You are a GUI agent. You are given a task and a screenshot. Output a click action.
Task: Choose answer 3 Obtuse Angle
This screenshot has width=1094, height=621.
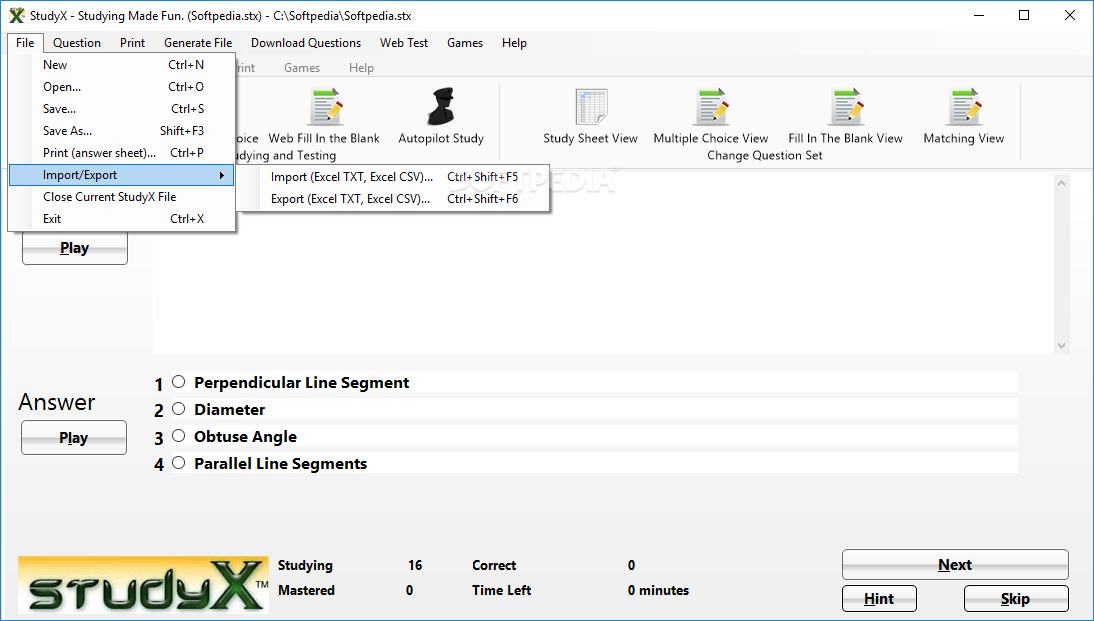pos(179,436)
